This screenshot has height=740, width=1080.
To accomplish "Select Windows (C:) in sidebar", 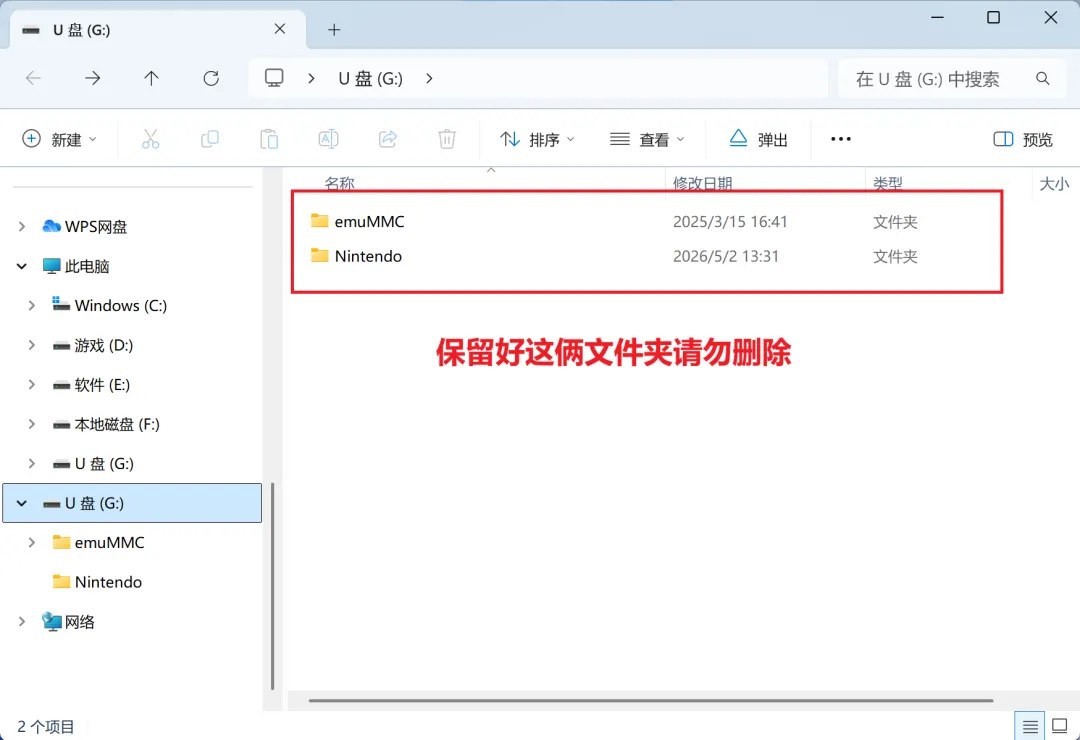I will 110,305.
